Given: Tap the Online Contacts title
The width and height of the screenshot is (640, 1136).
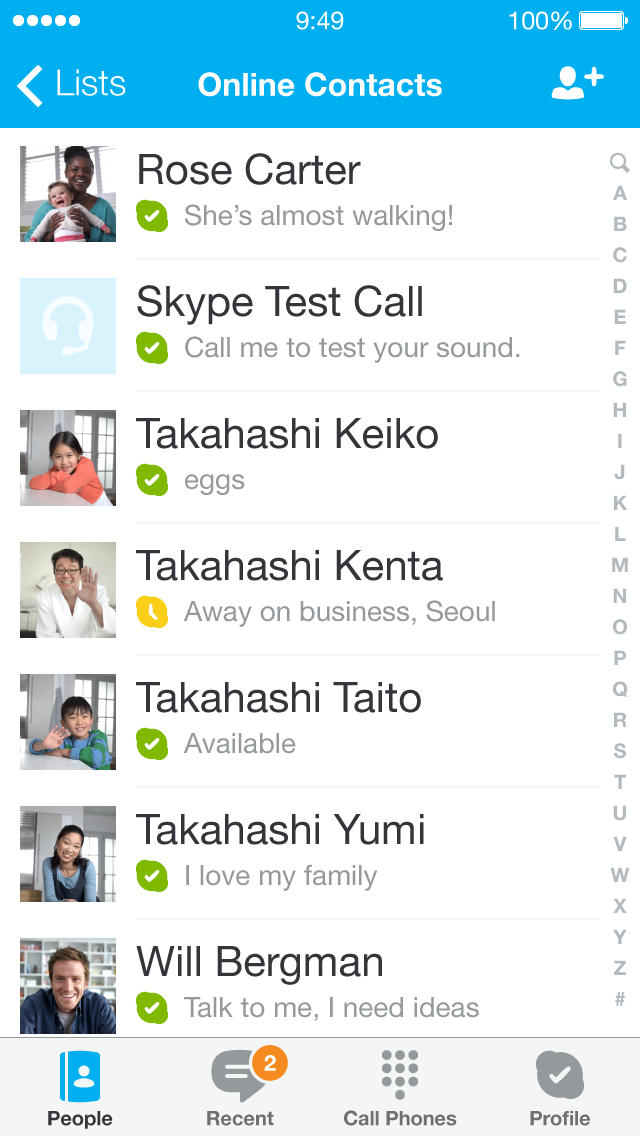Looking at the screenshot, I should [320, 85].
